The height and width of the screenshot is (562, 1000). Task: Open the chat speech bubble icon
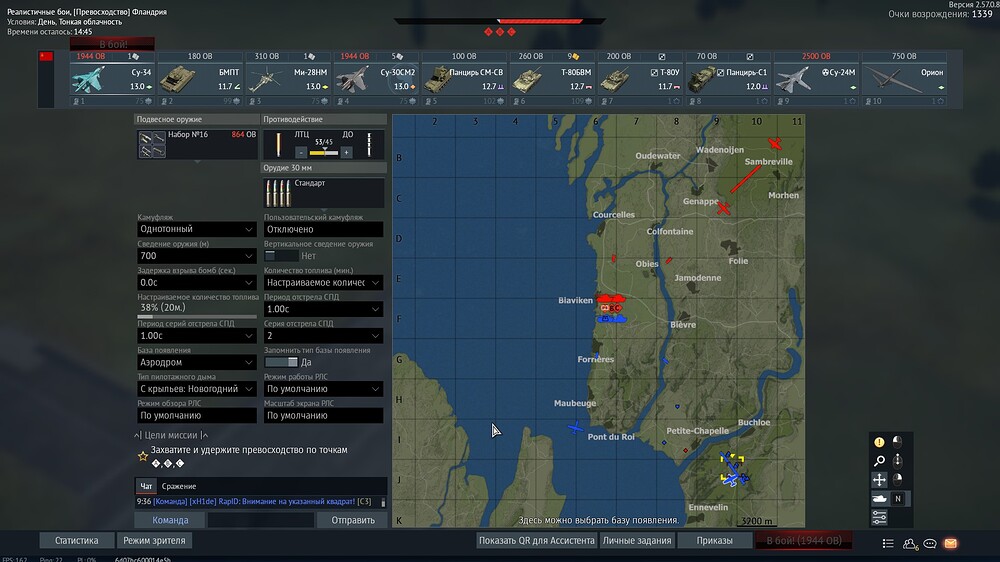pos(930,544)
